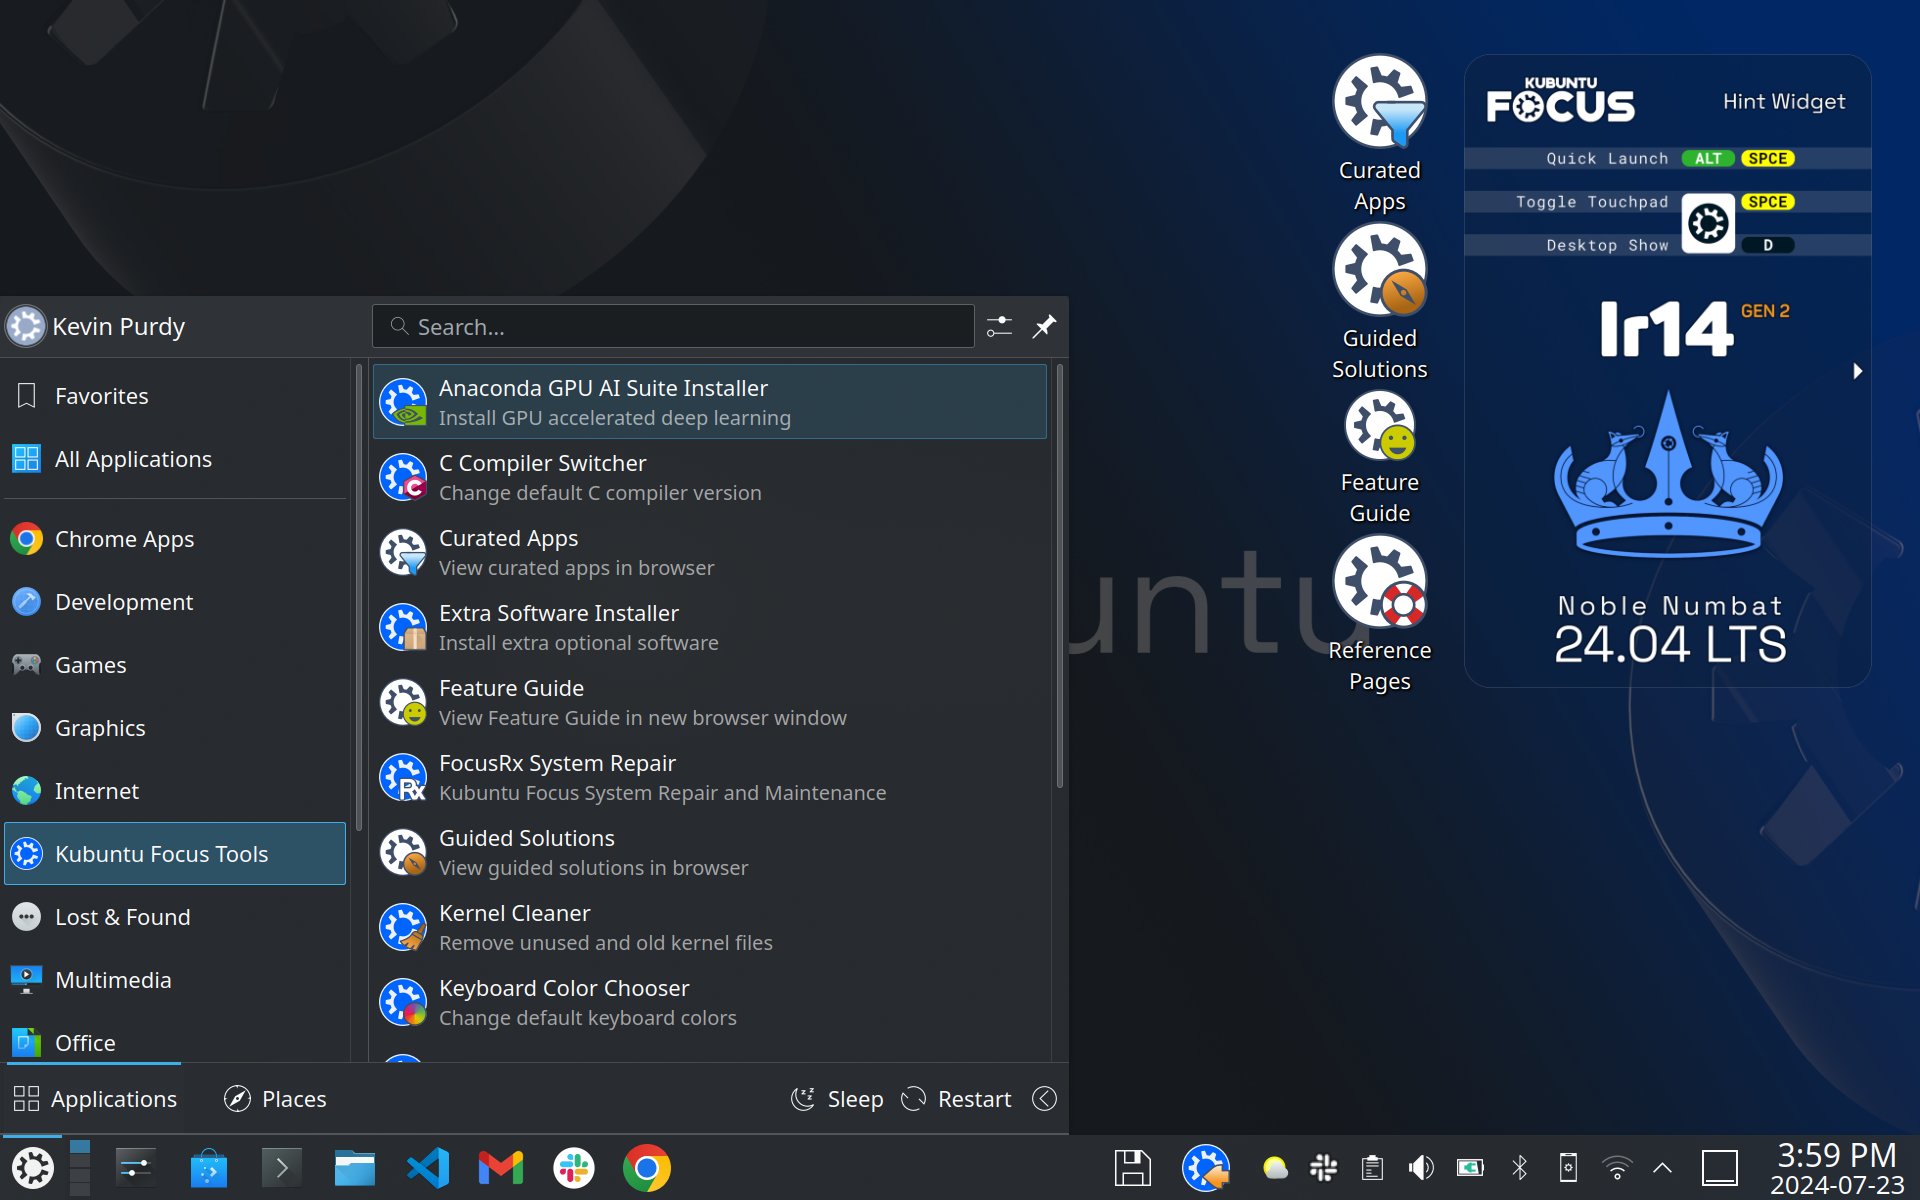
Task: Click the Feature Guide icon in sidebar
Action: click(x=1380, y=441)
